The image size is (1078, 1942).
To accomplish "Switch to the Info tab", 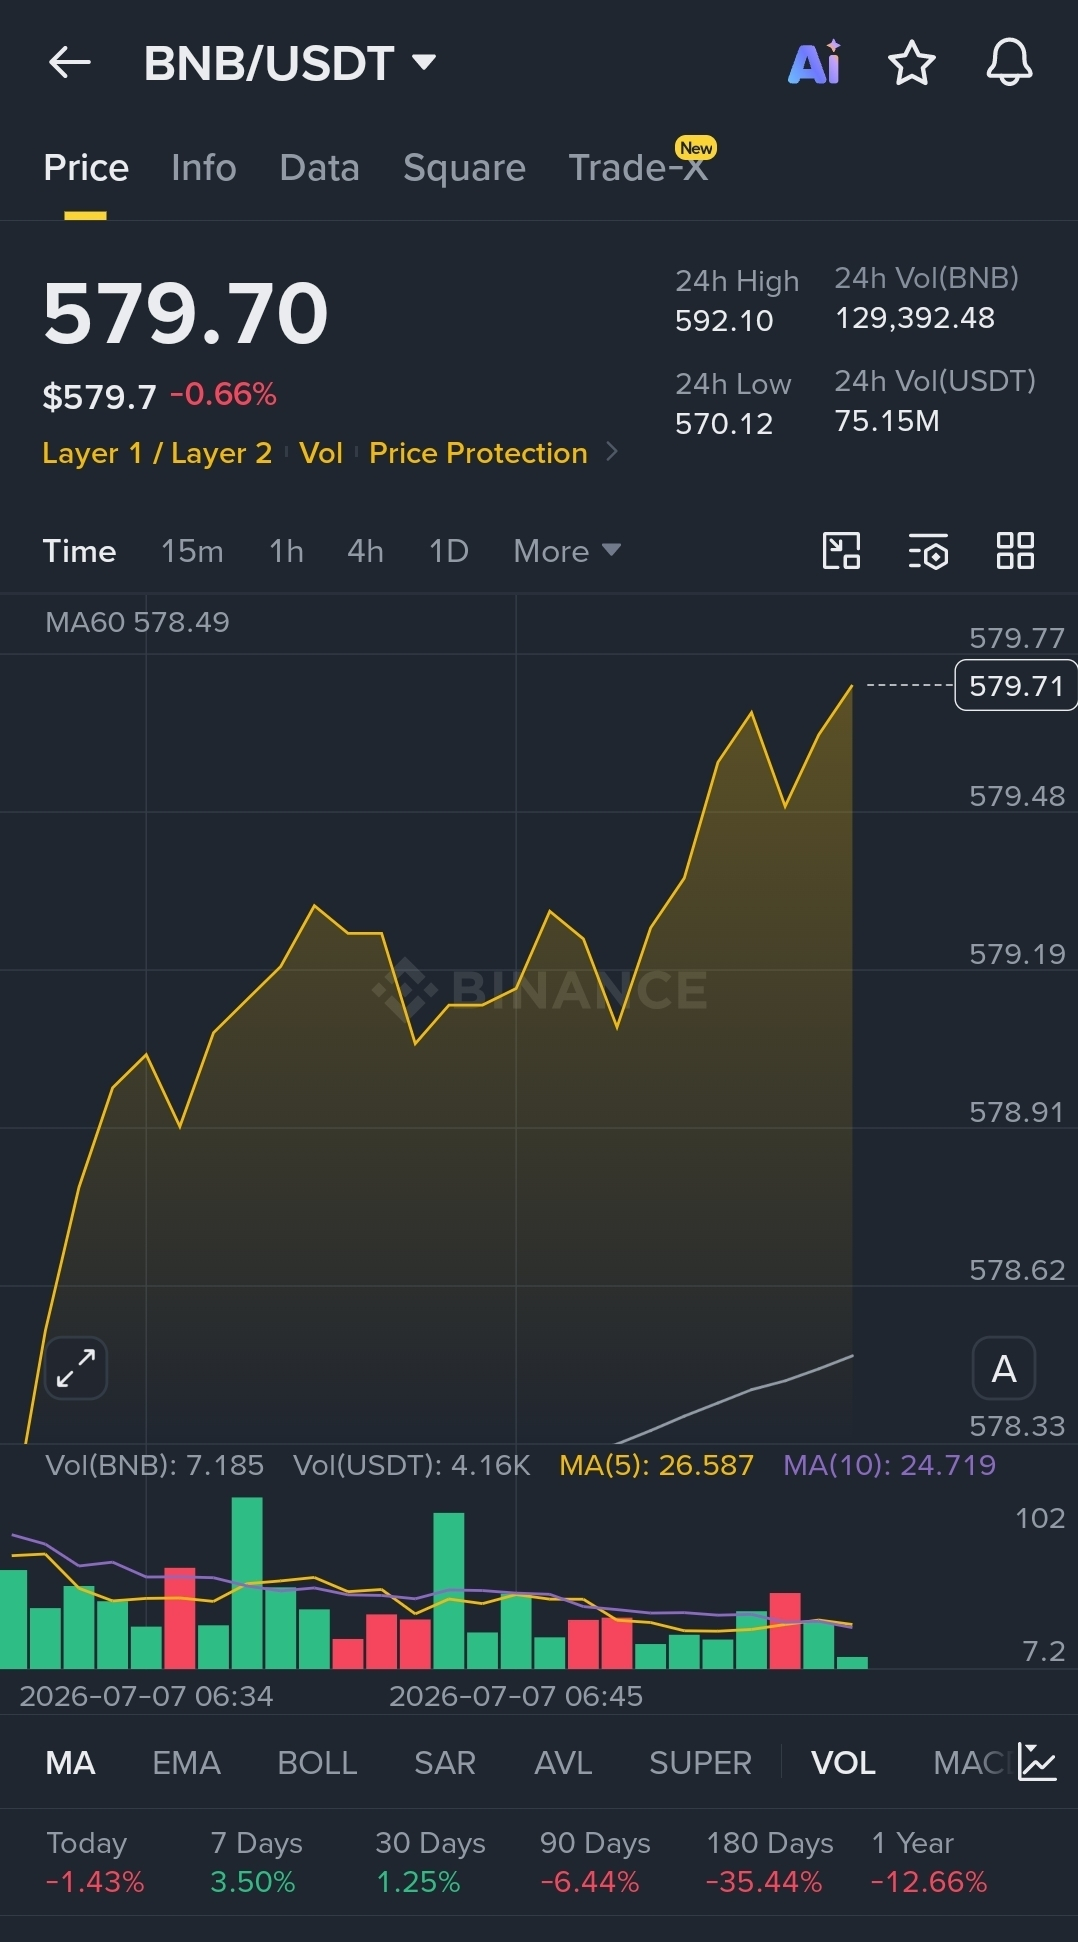I will click(204, 168).
